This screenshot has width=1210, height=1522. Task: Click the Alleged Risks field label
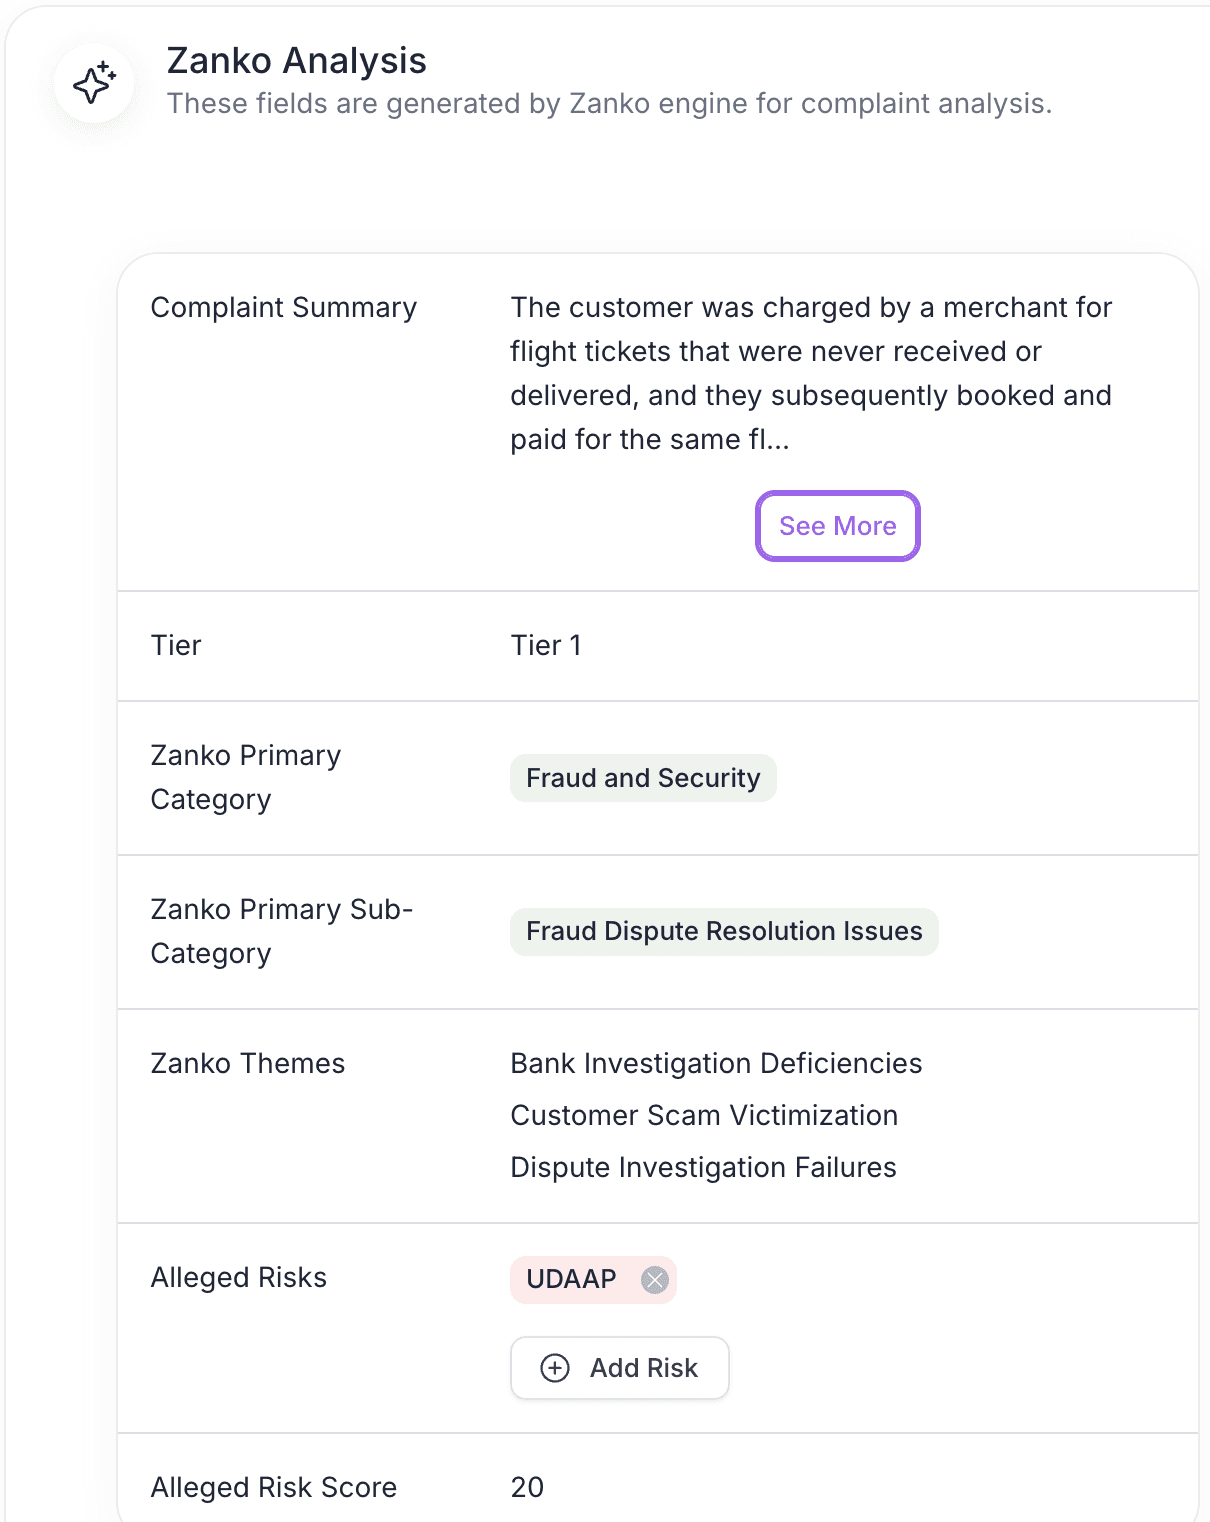tap(239, 1278)
